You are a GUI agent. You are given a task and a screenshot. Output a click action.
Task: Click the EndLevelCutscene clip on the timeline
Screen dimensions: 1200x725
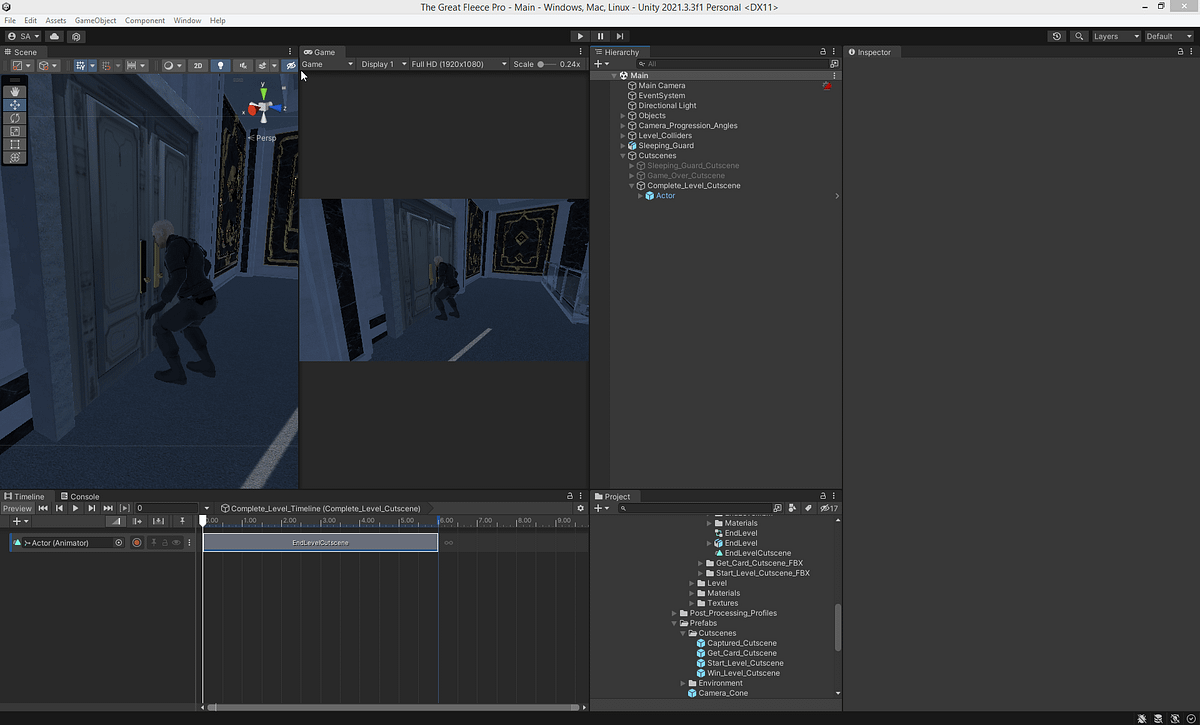pyautogui.click(x=320, y=542)
